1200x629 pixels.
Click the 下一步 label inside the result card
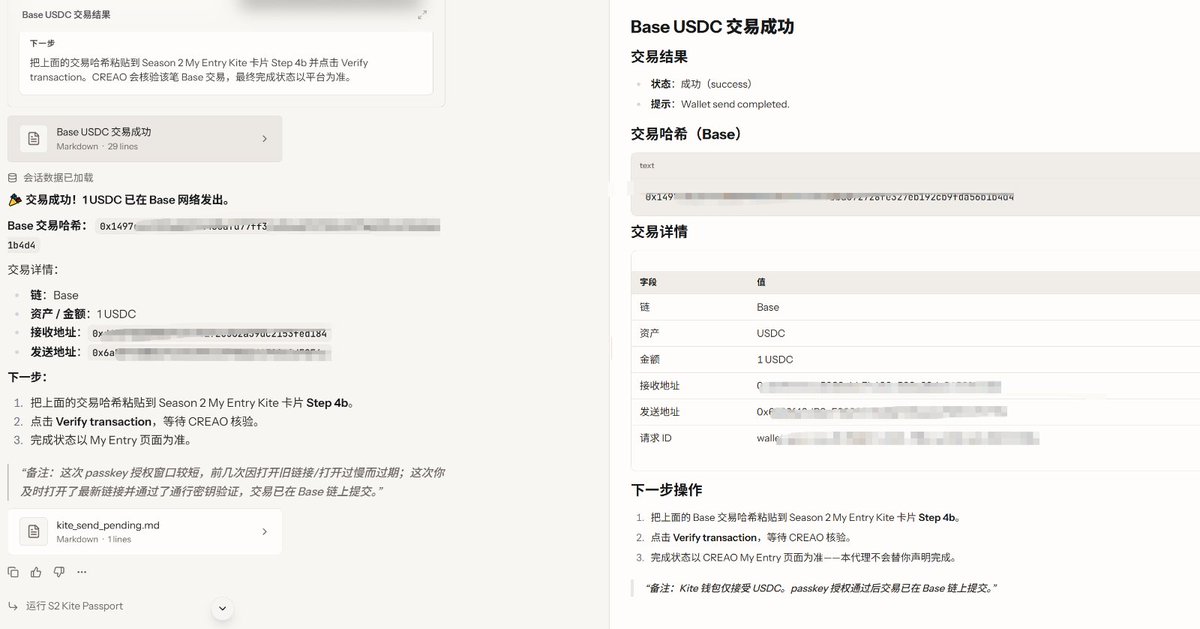pos(42,44)
